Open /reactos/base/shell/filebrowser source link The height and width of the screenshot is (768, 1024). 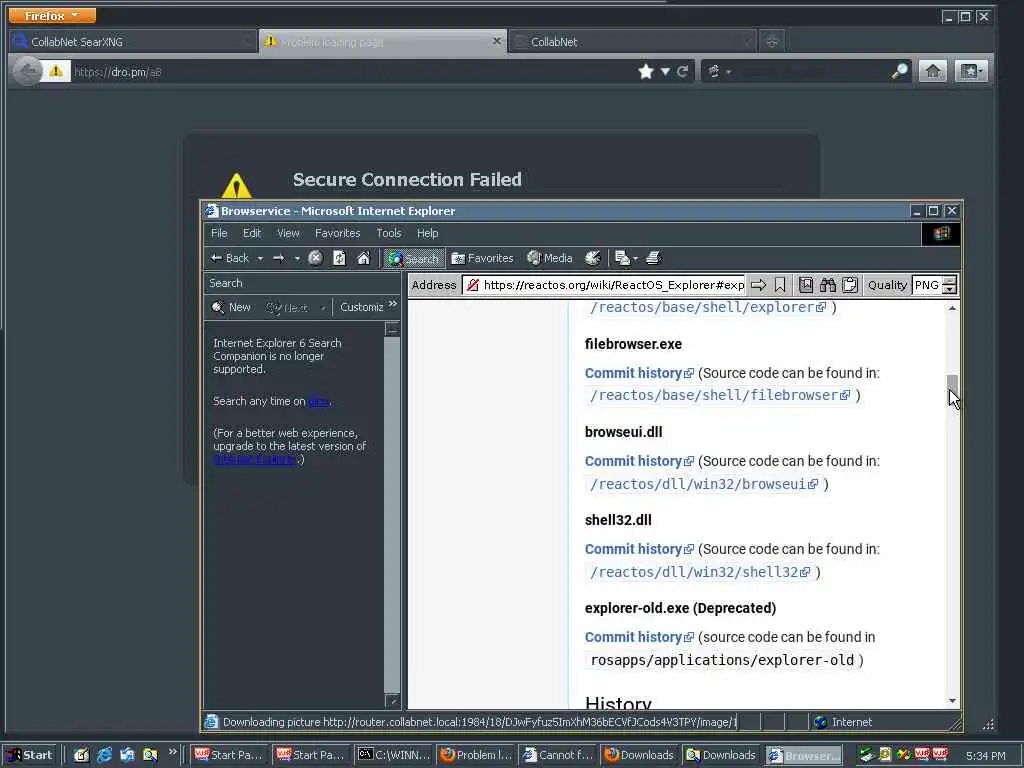[x=720, y=395]
